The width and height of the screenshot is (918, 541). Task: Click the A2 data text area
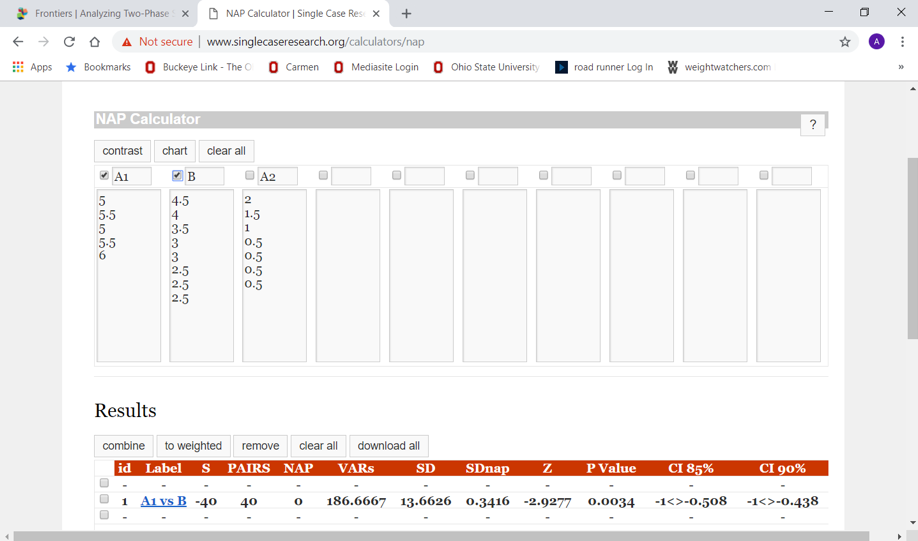point(275,275)
